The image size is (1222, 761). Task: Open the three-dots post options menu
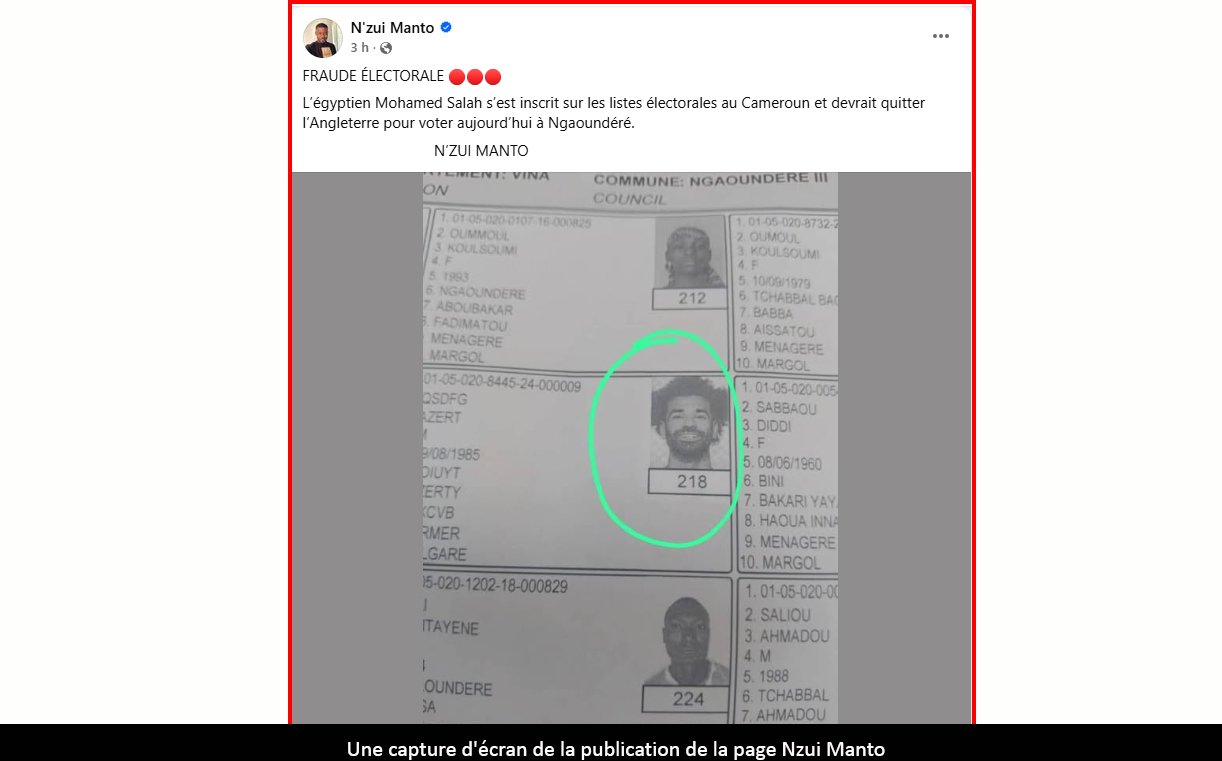coord(940,36)
